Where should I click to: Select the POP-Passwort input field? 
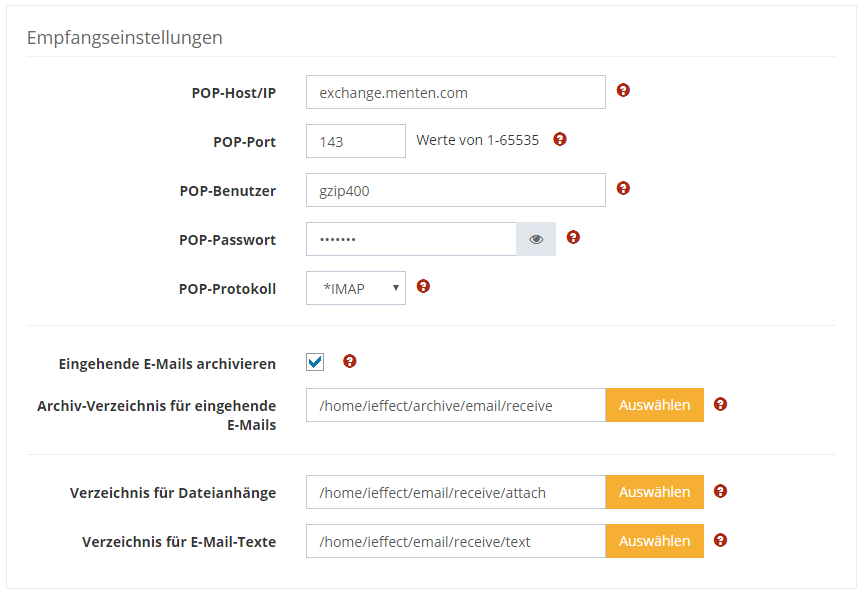[410, 240]
